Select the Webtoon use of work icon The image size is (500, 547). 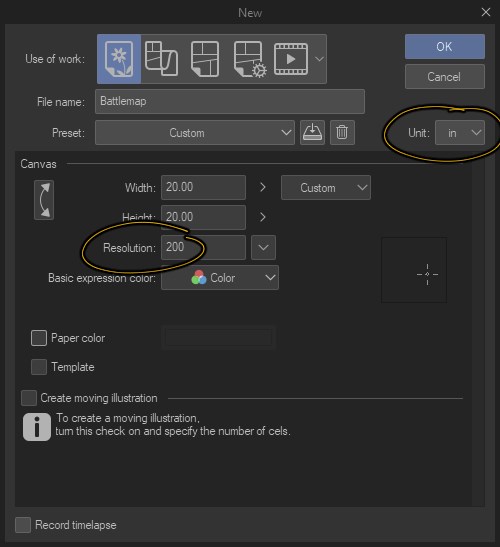[x=161, y=59]
